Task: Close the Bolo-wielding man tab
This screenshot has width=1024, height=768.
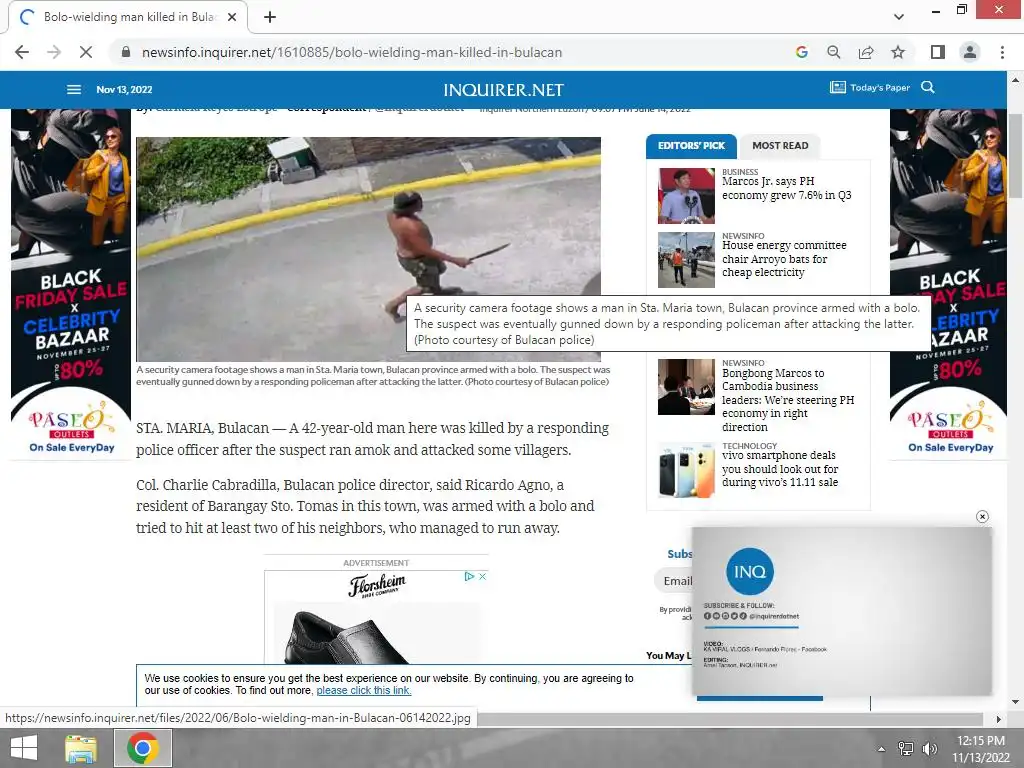Action: pyautogui.click(x=232, y=17)
